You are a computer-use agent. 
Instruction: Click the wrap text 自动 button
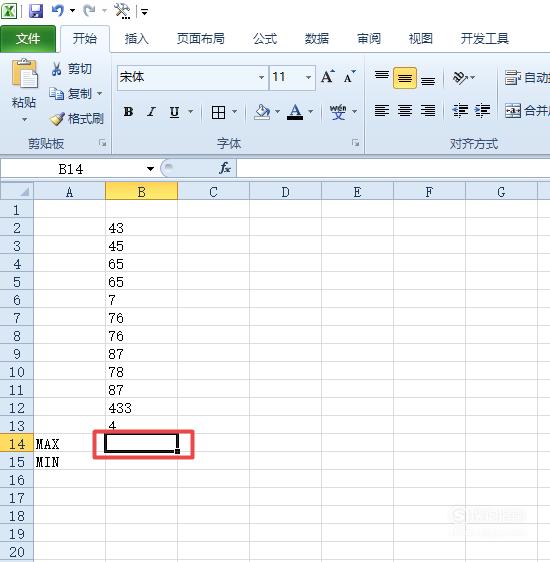tap(527, 77)
